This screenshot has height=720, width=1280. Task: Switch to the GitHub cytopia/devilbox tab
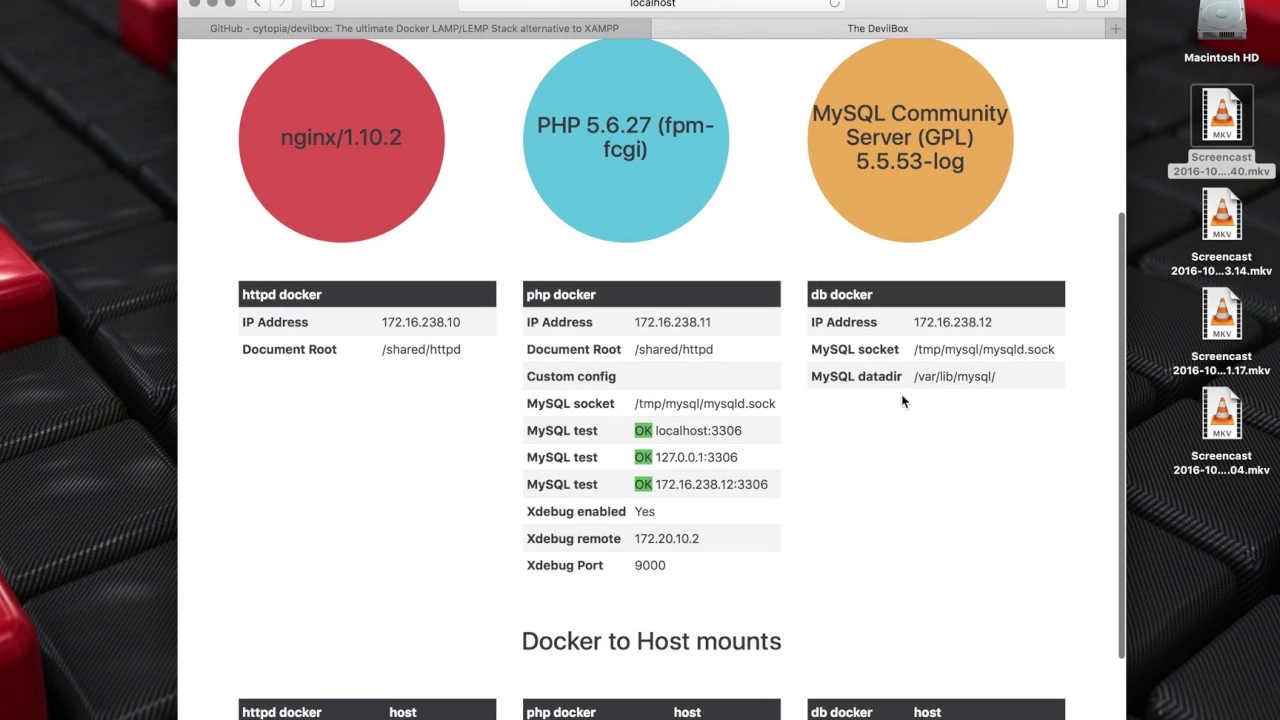coord(414,28)
